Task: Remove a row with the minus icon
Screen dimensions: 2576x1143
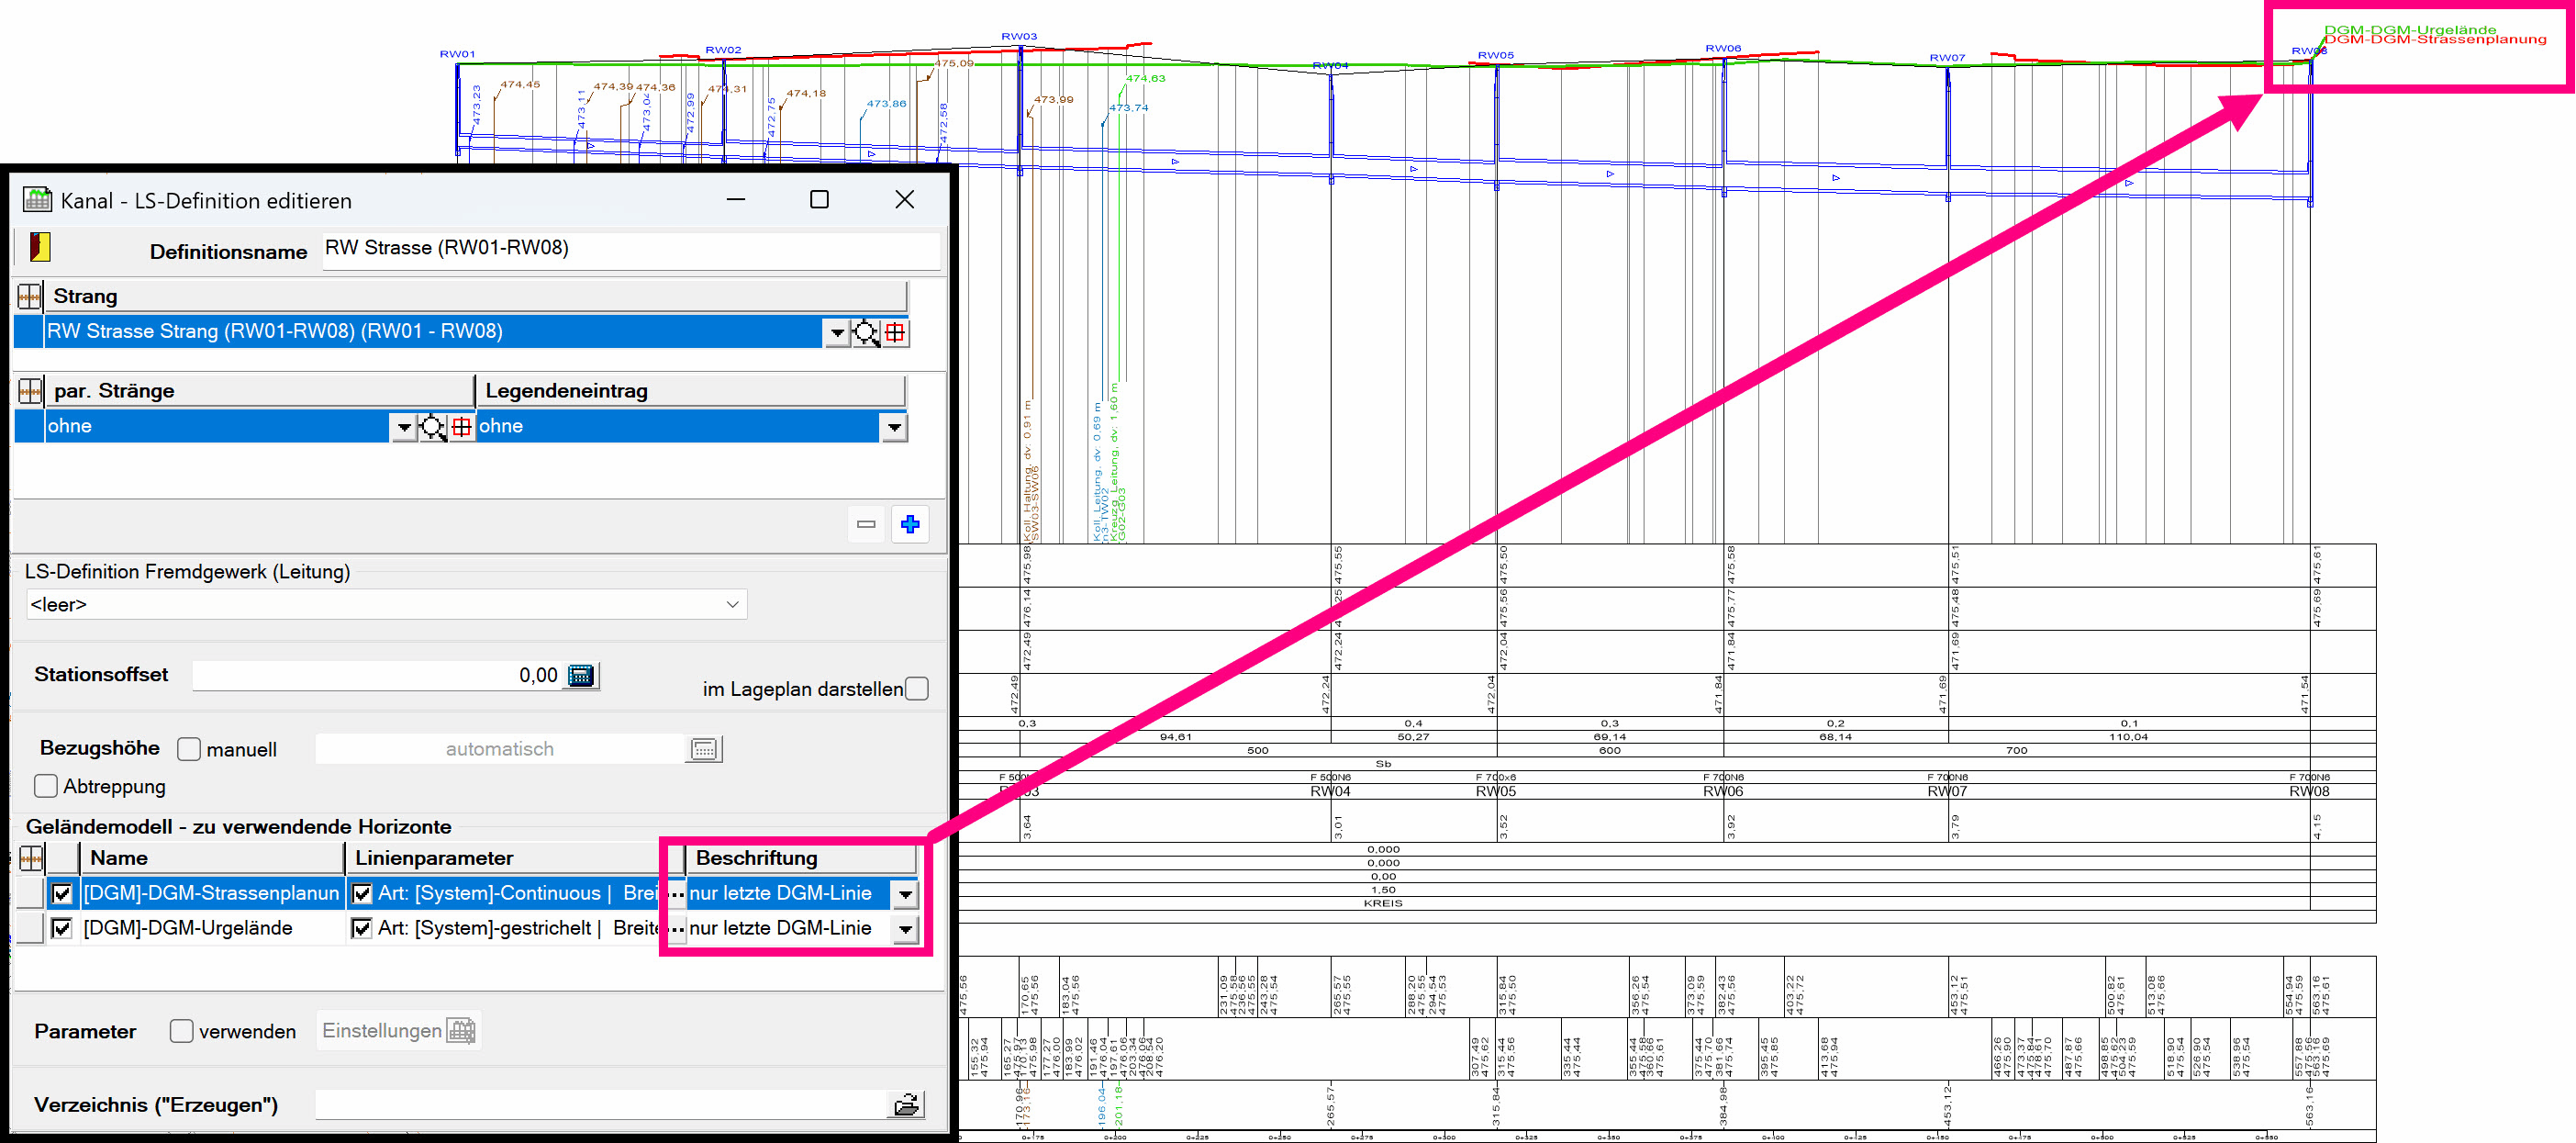Action: [x=866, y=524]
